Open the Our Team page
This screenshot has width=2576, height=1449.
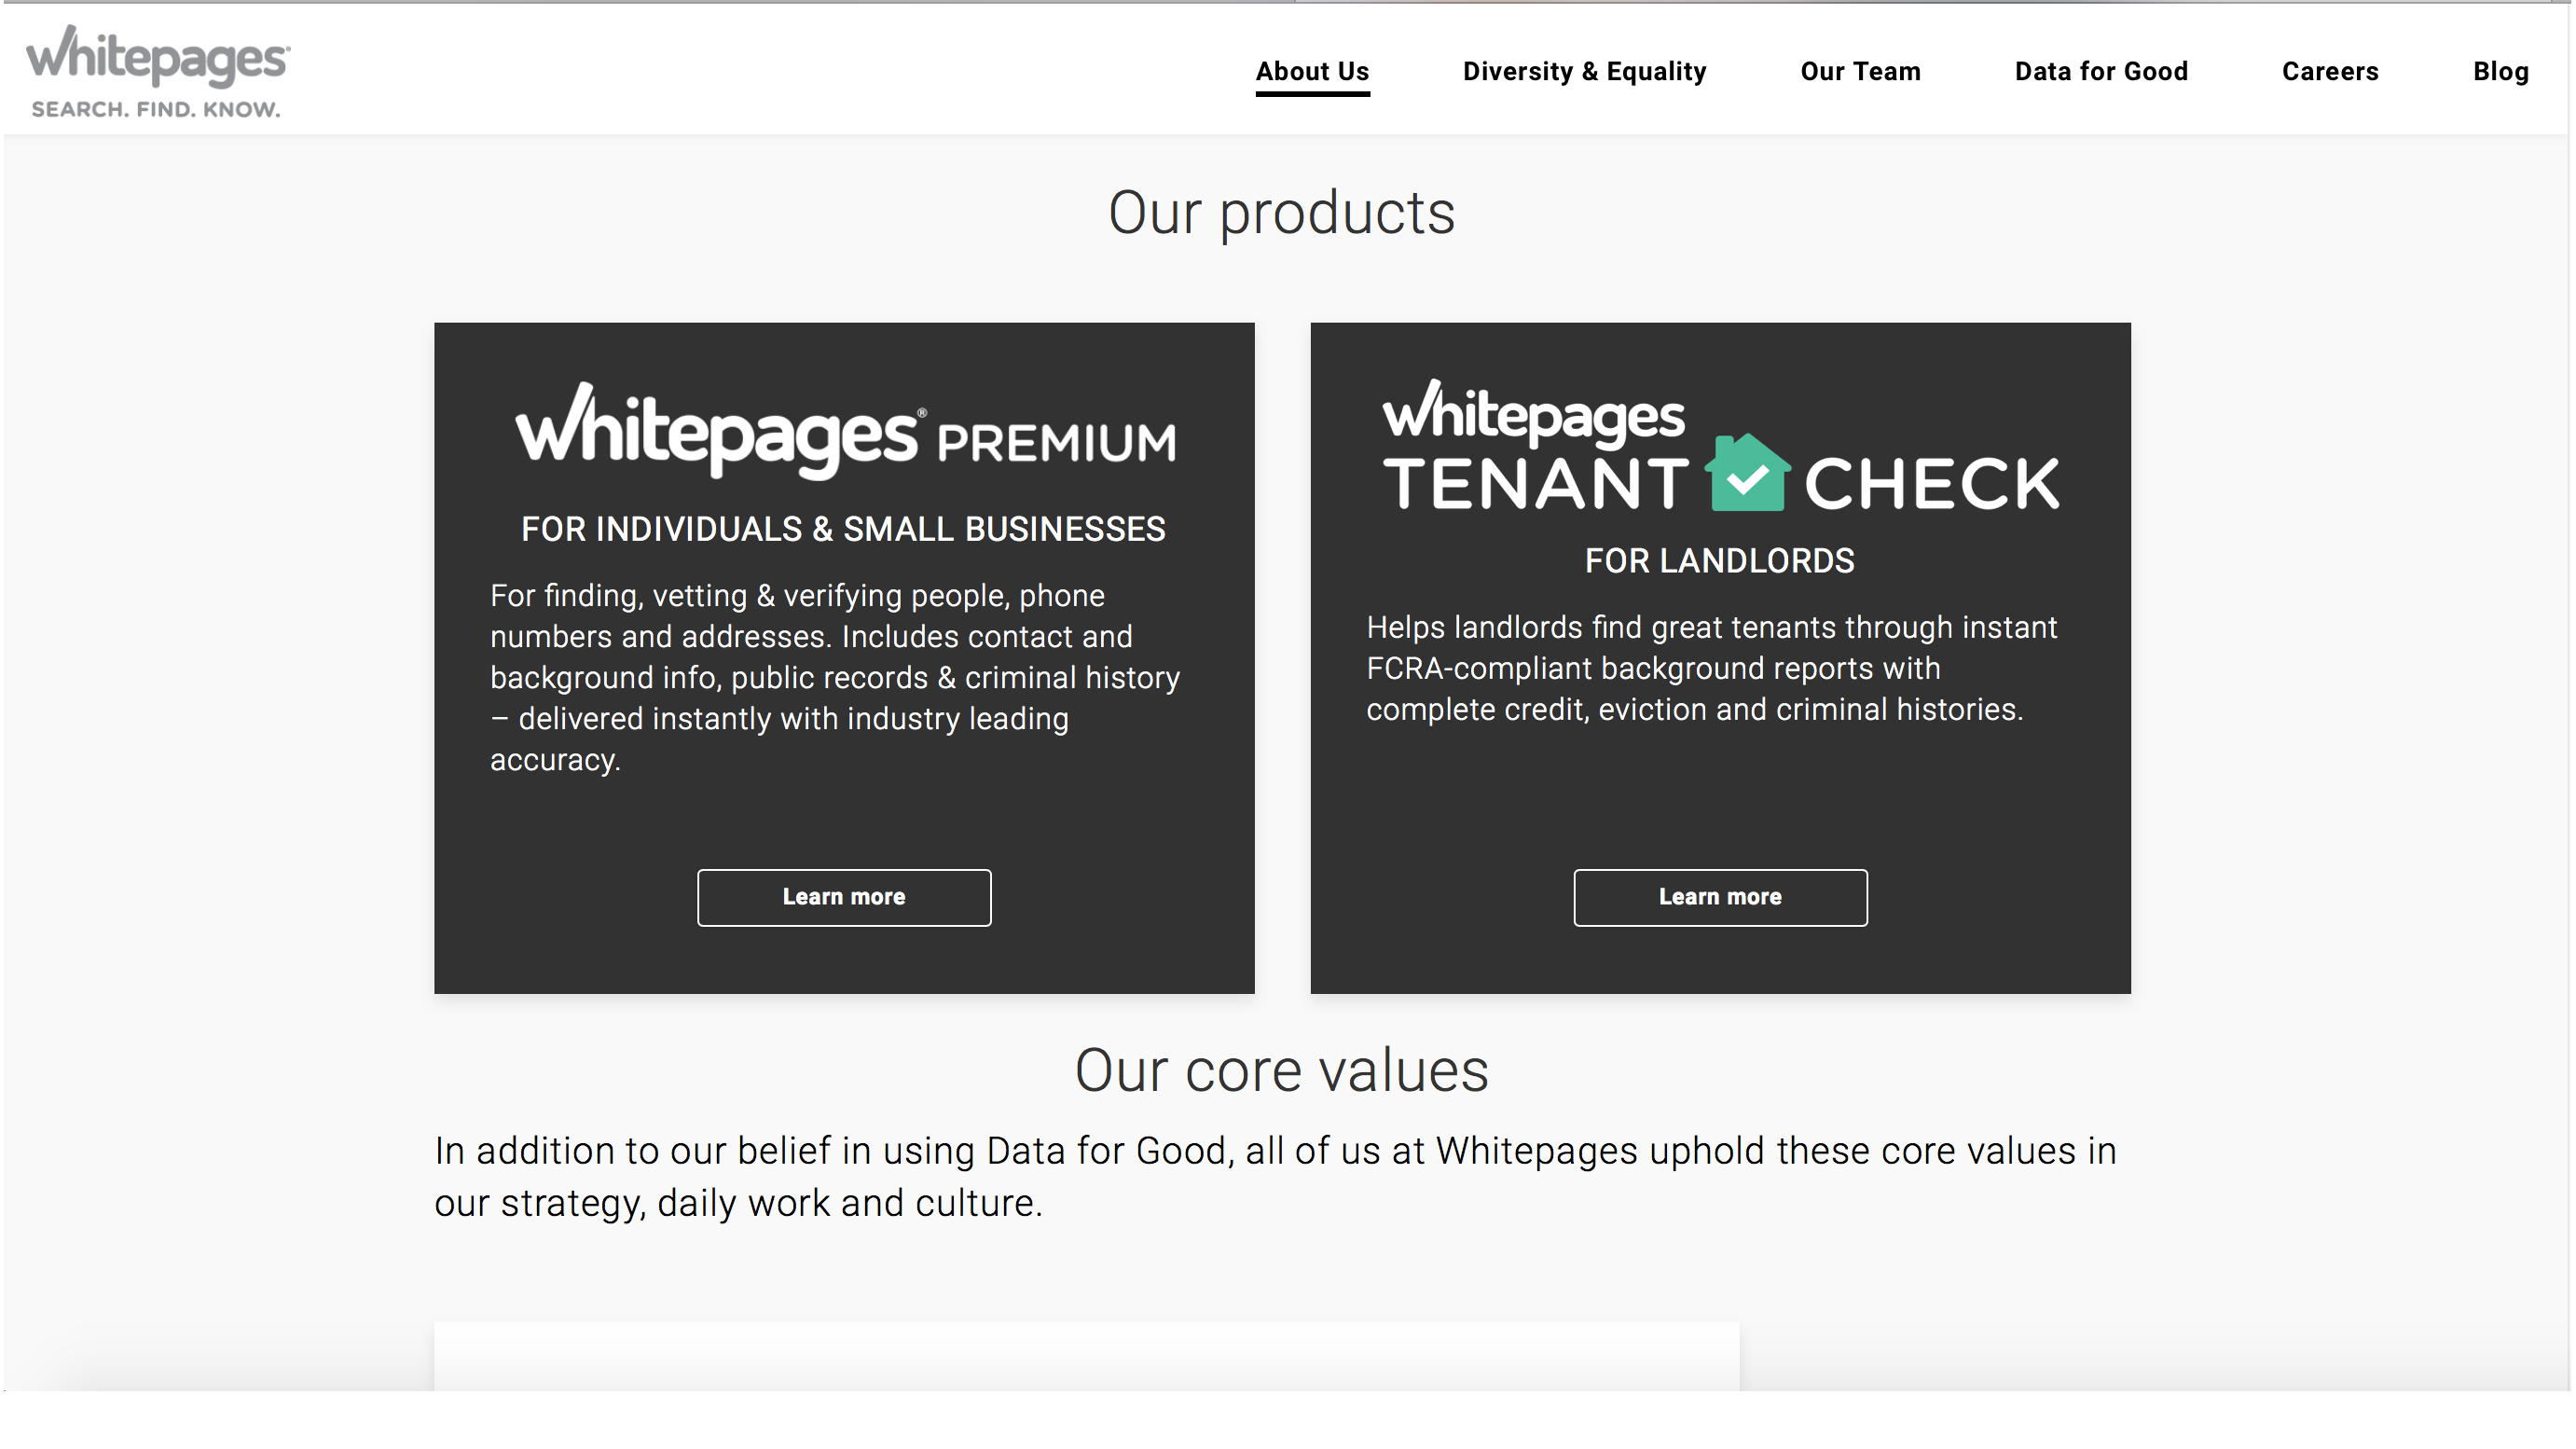tap(1860, 71)
